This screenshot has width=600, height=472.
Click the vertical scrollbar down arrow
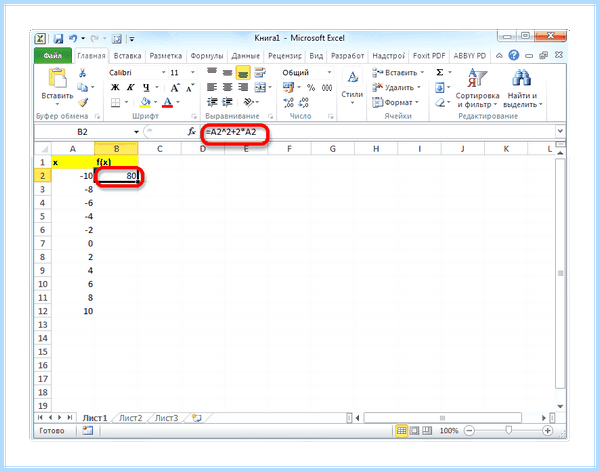click(560, 406)
